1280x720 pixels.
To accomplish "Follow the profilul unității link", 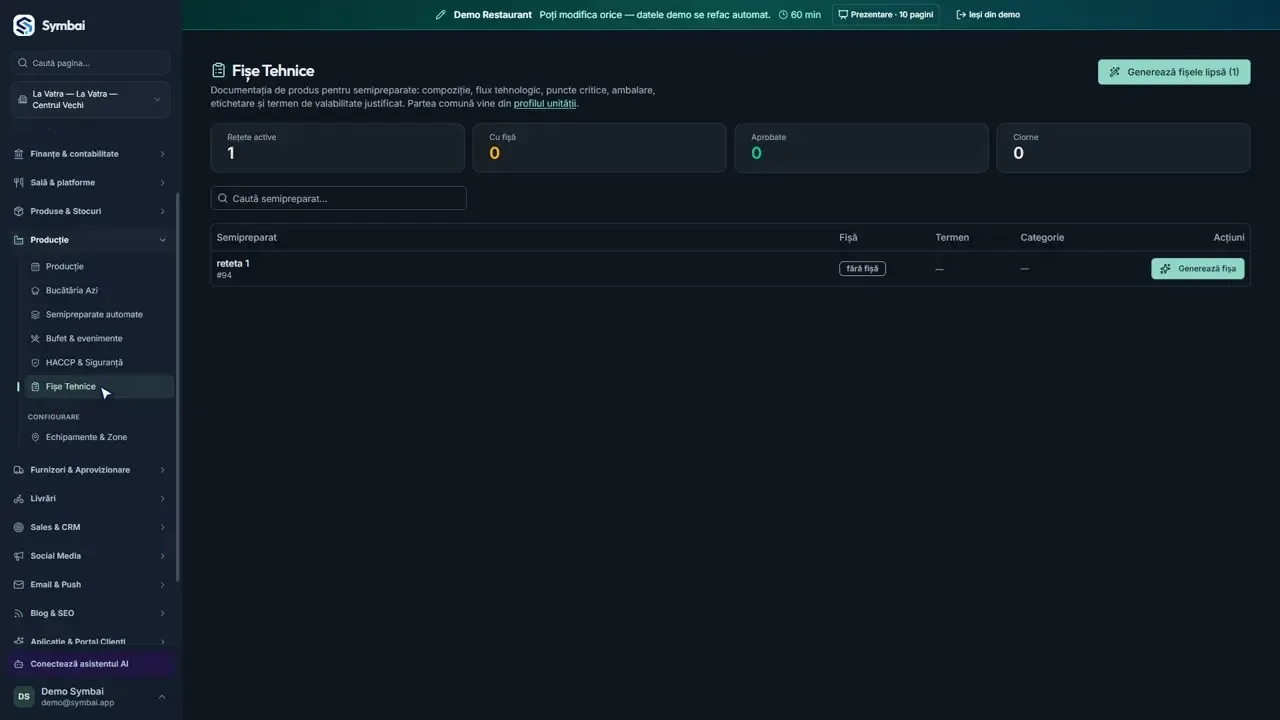I will 545,104.
